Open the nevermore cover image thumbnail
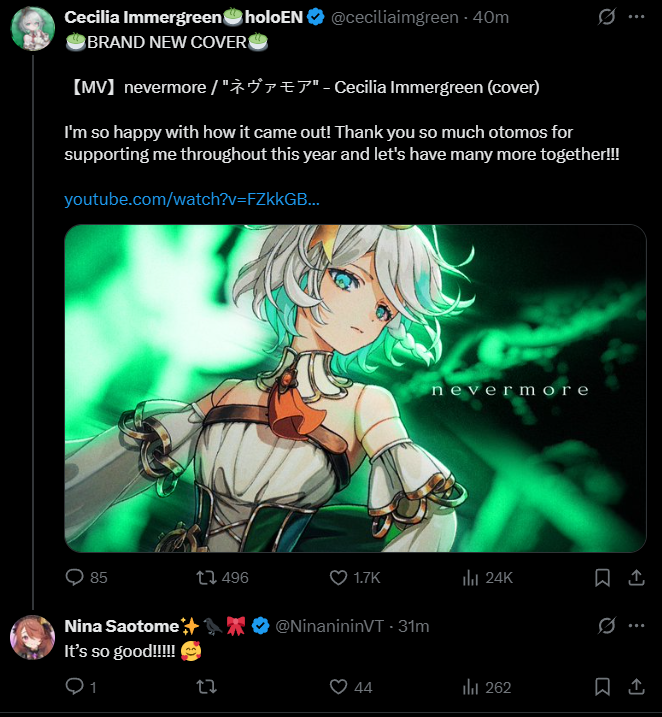 click(355, 388)
